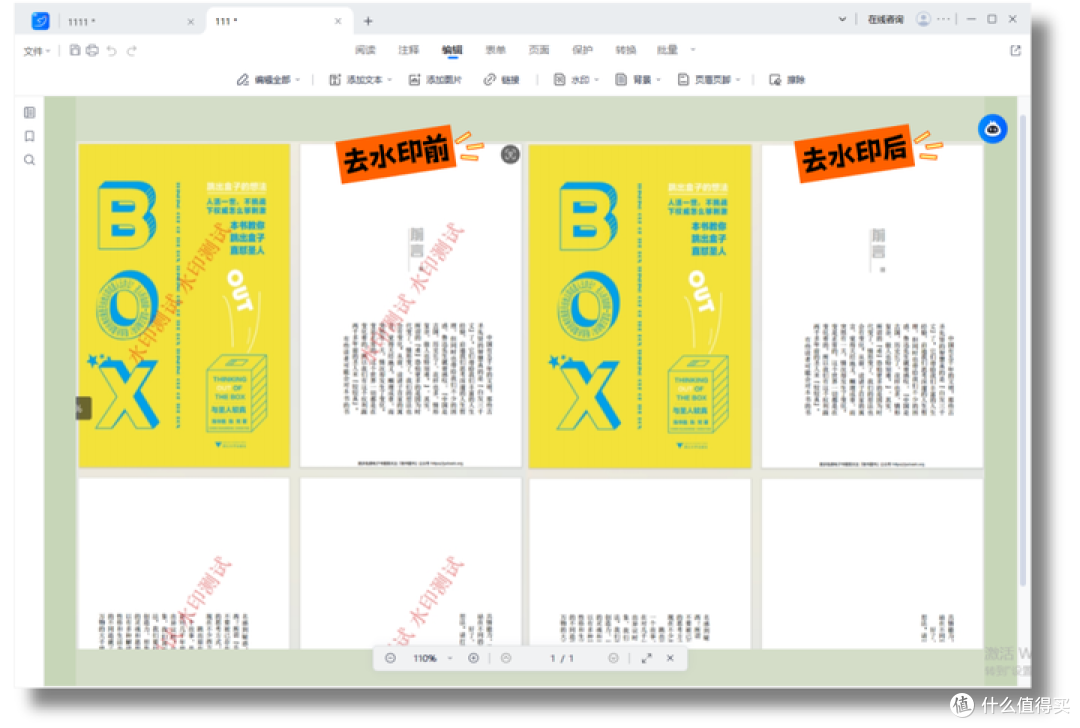
Task: Click the fullscreen expand icon
Action: pyautogui.click(x=647, y=658)
